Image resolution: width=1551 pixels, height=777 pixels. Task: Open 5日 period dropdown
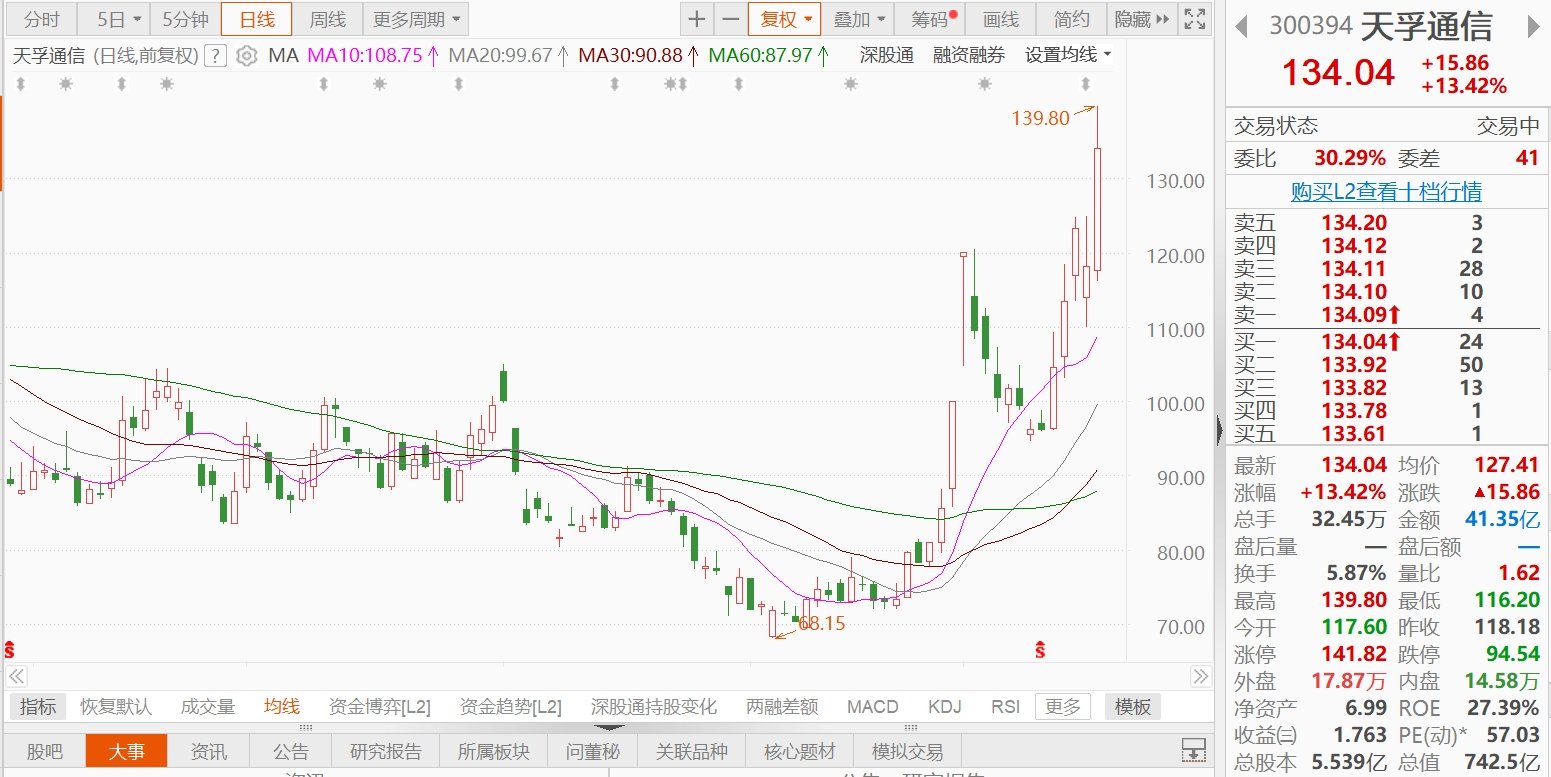[112, 19]
